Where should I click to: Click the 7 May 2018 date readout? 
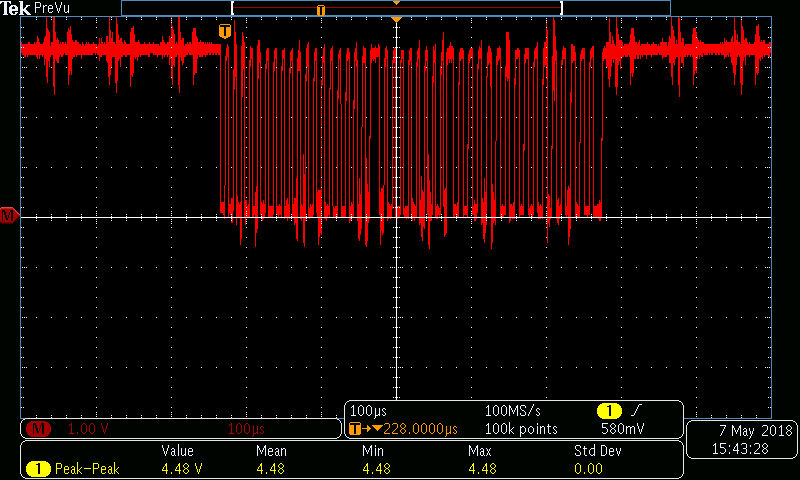pyautogui.click(x=756, y=431)
